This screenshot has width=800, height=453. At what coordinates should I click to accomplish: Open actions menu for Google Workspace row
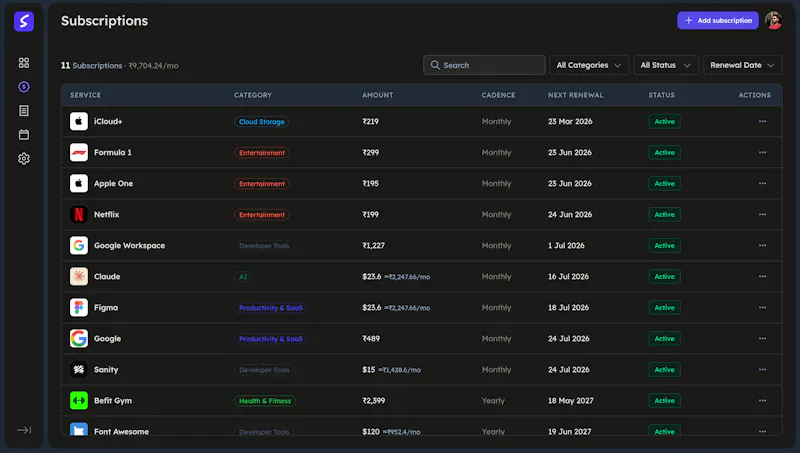tap(762, 245)
